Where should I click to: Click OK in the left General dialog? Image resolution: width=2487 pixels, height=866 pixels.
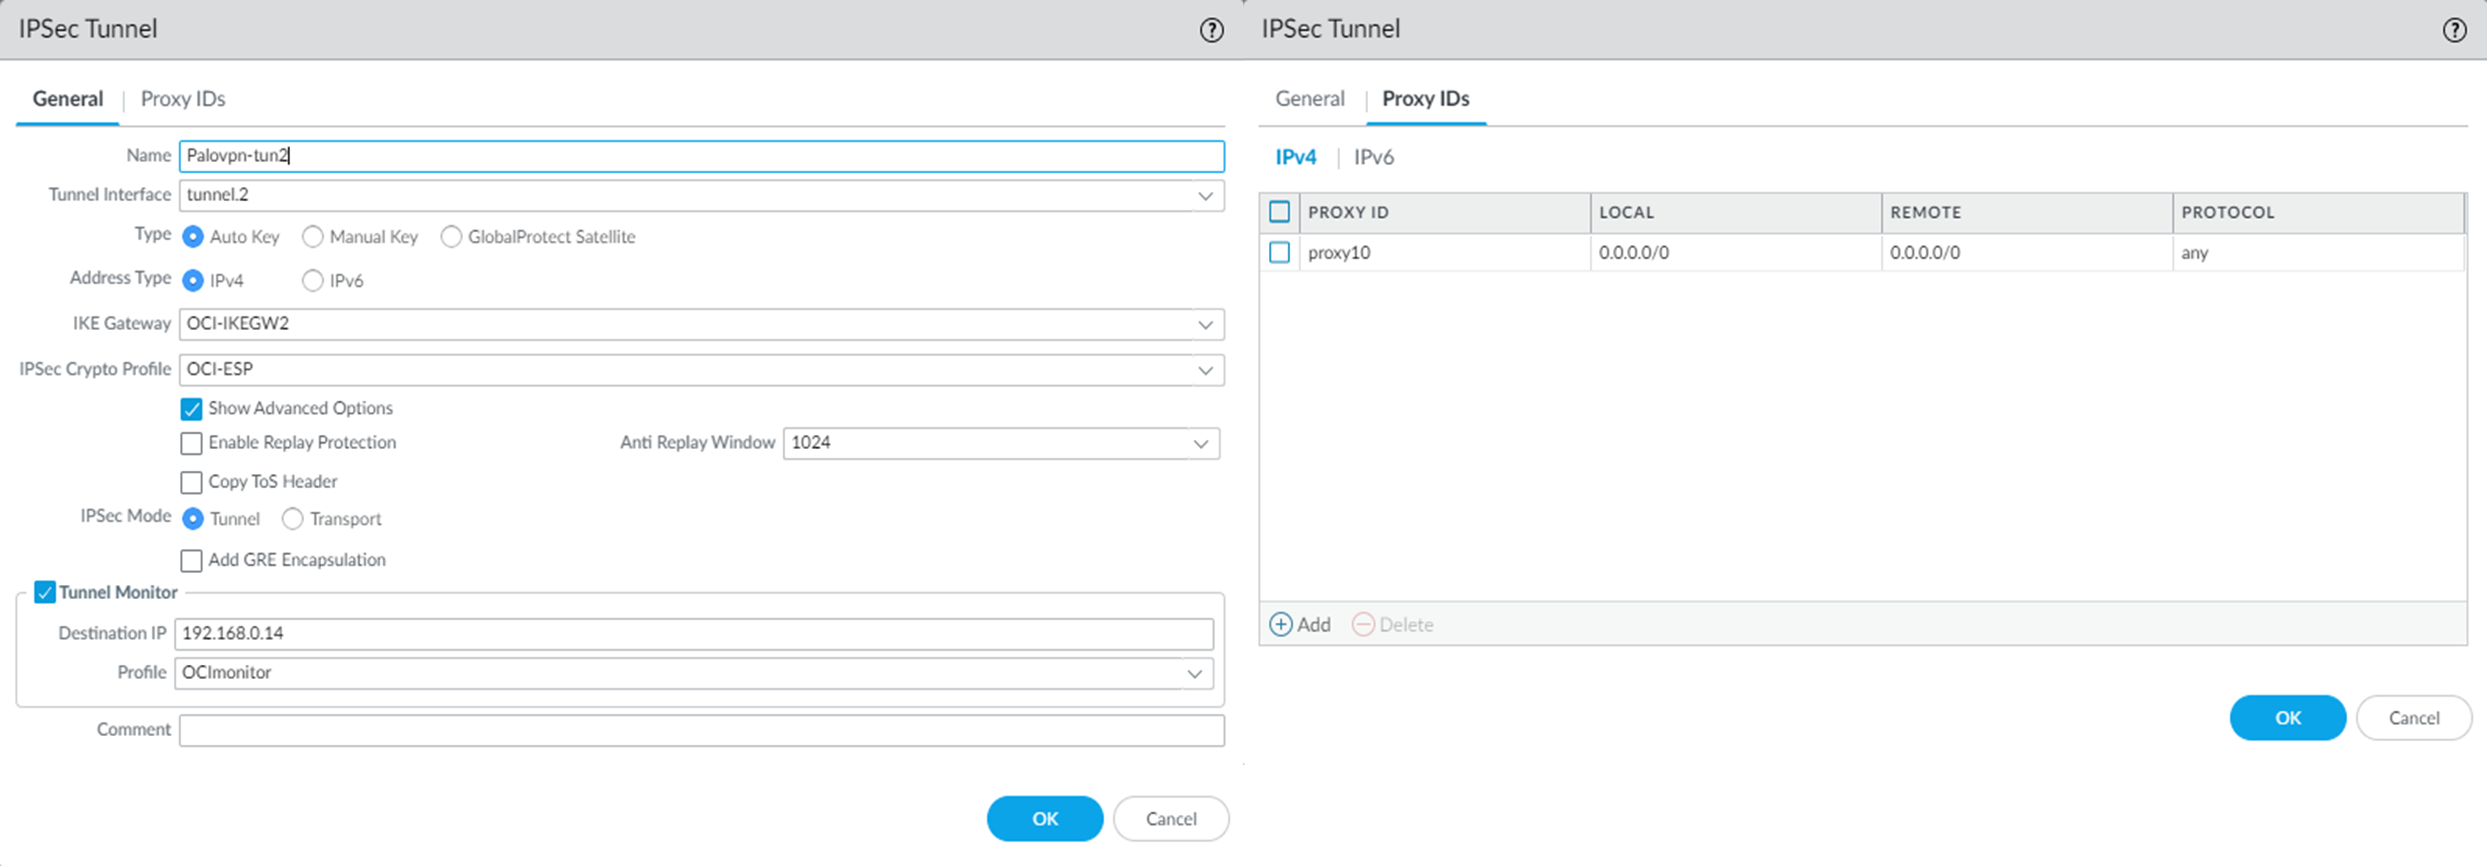click(1045, 819)
